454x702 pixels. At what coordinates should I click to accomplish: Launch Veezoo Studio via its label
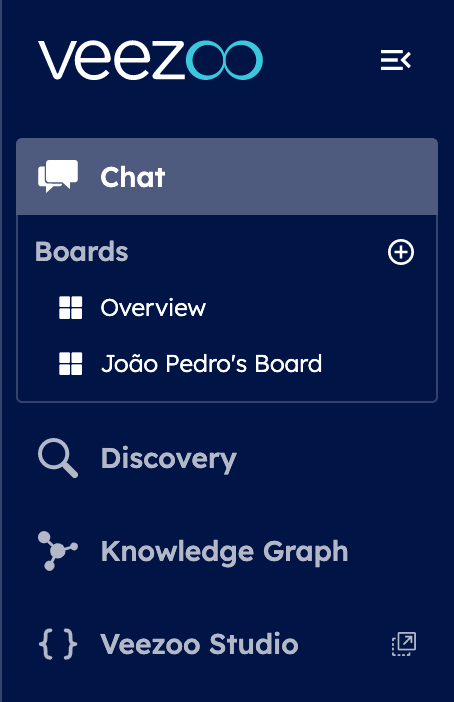[x=199, y=644]
